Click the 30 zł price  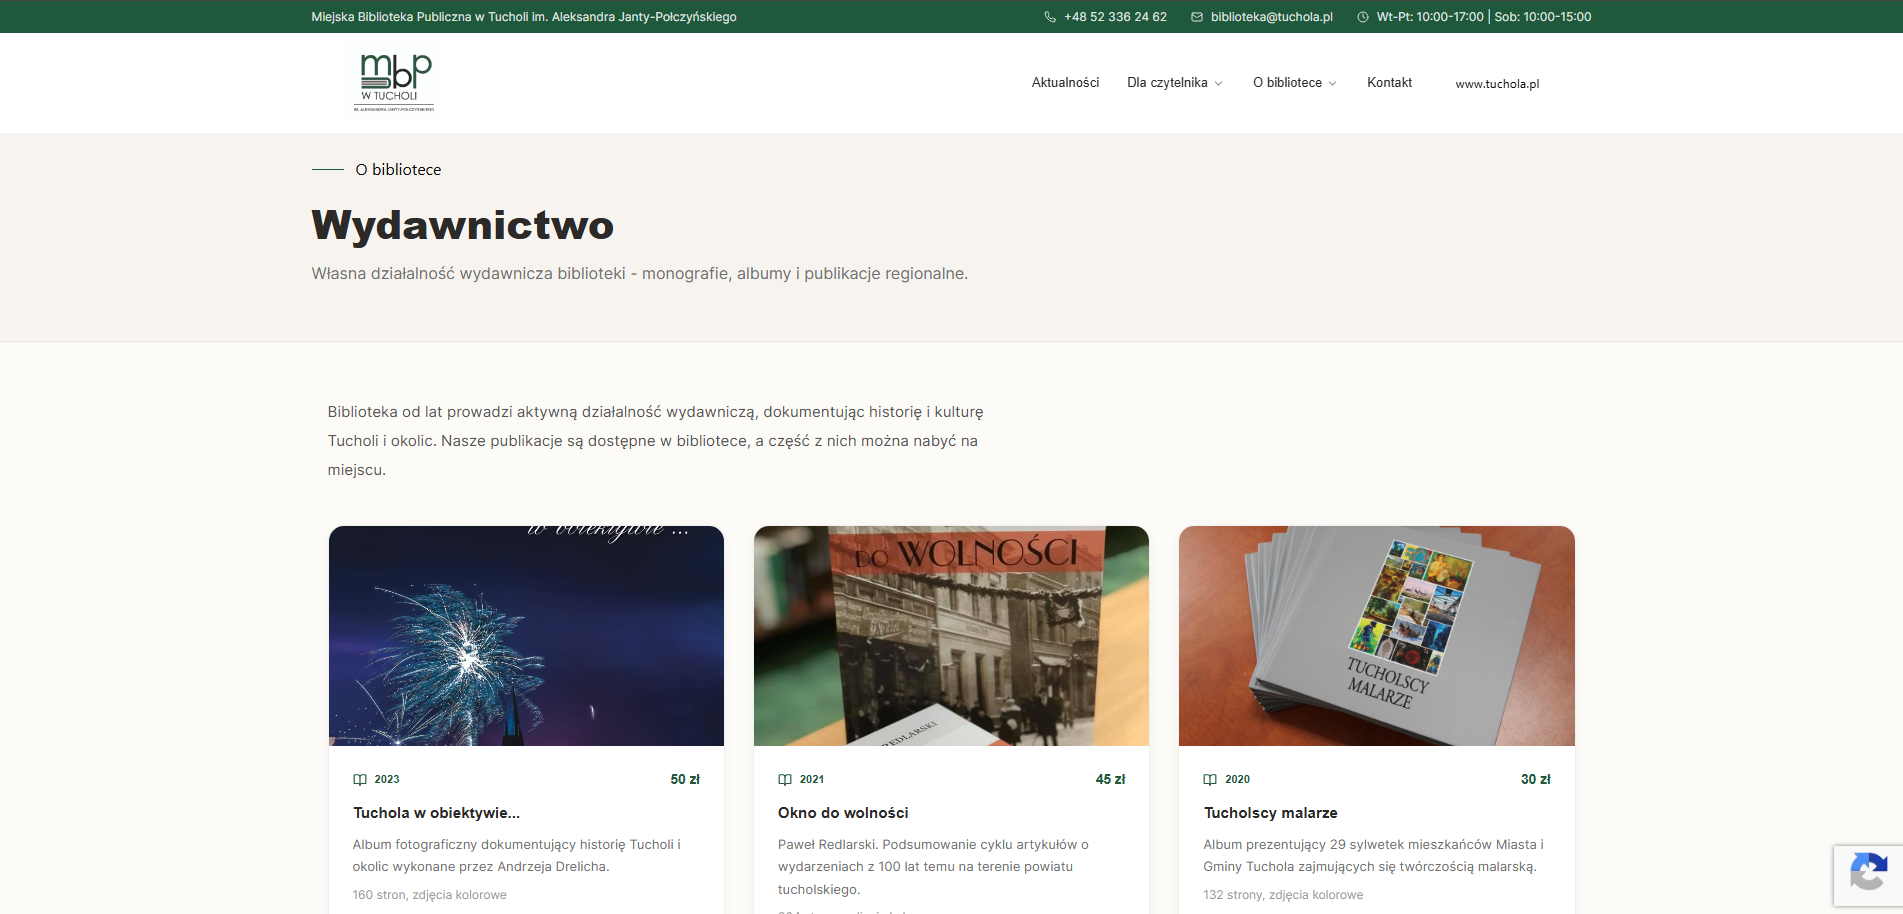point(1535,780)
